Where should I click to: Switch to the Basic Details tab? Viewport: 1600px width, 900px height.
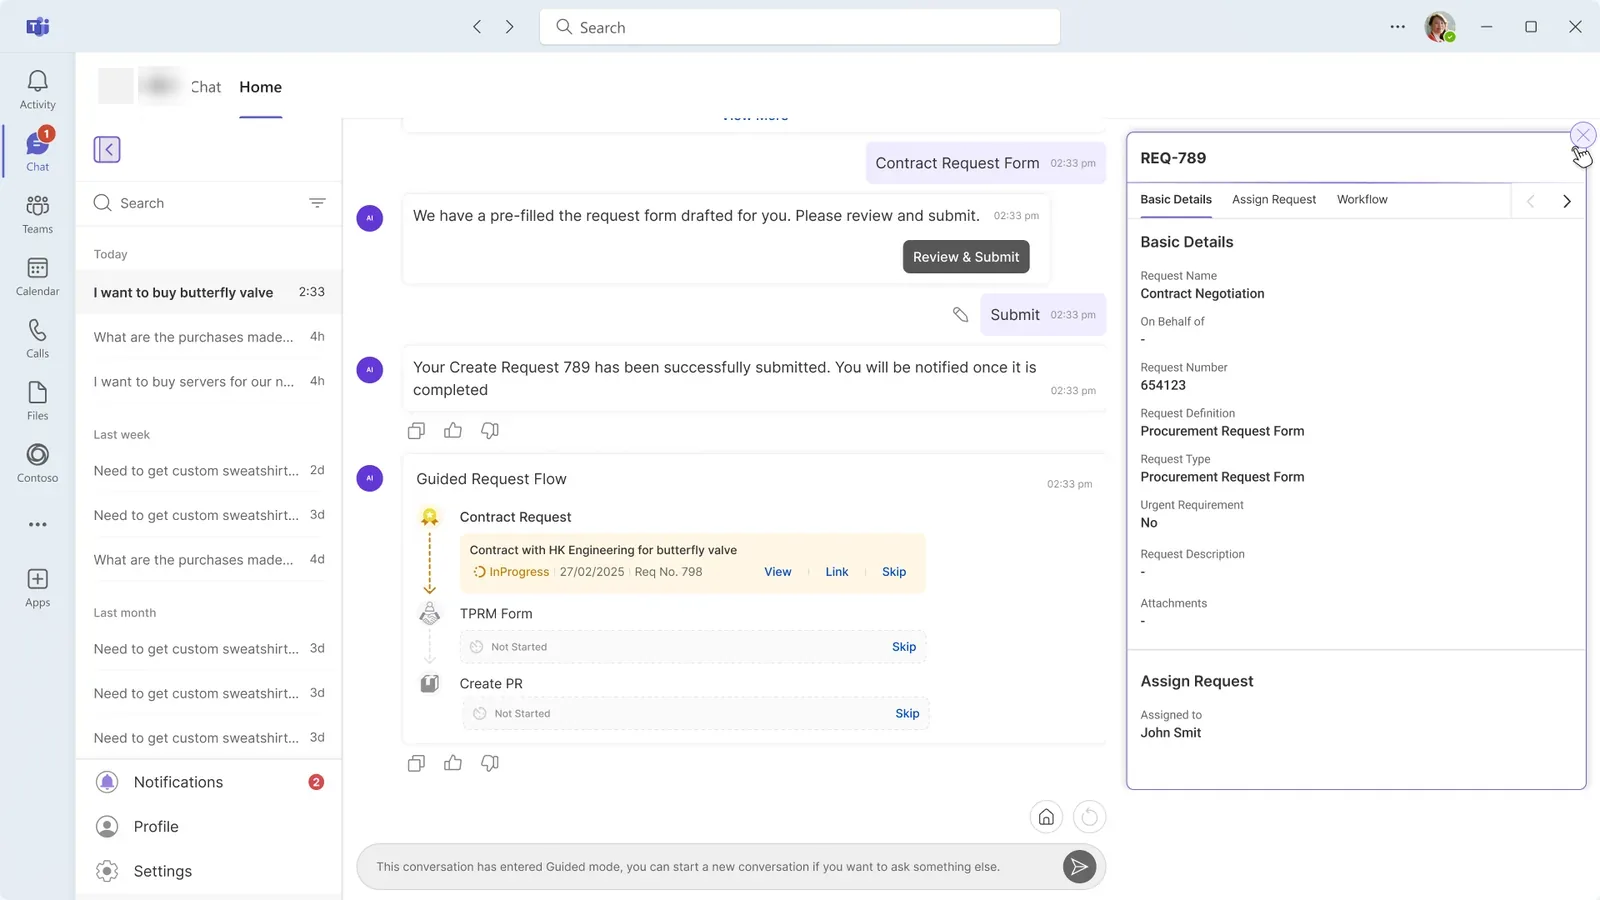[1176, 200]
